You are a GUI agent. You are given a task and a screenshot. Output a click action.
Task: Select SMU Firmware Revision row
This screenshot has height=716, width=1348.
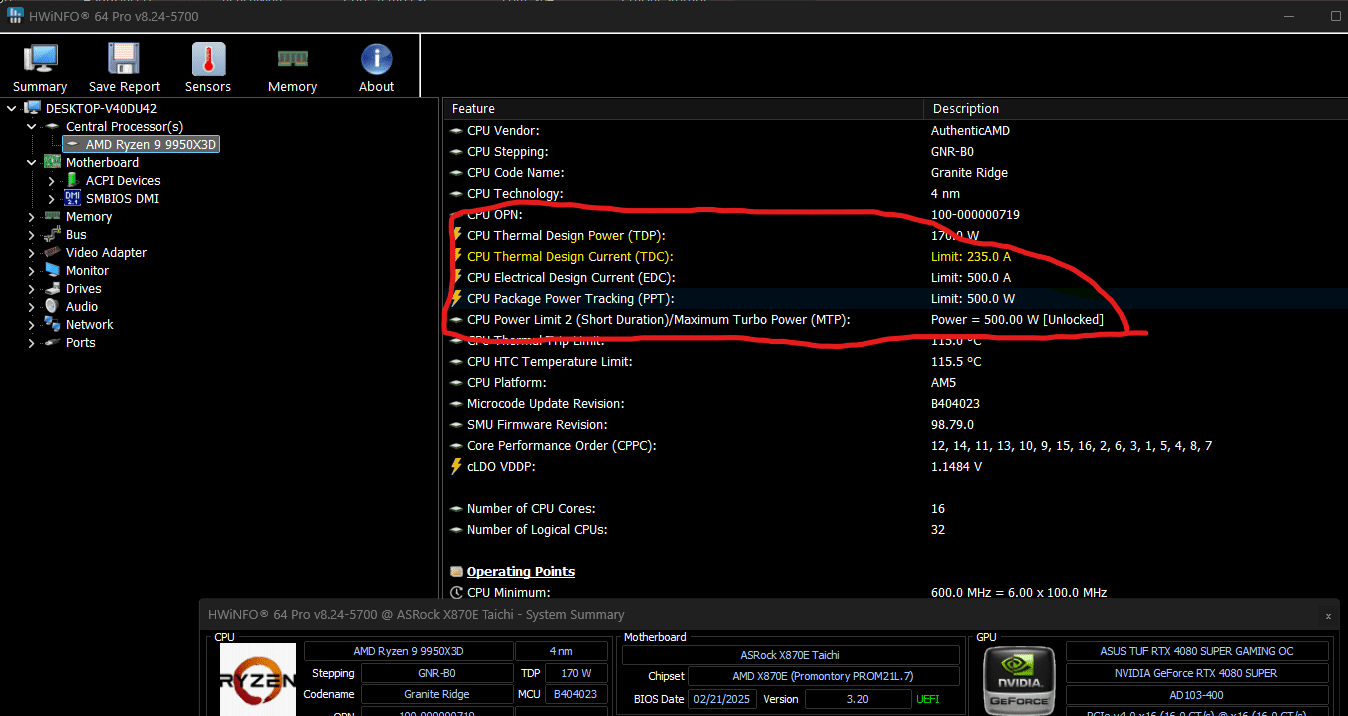pyautogui.click(x=895, y=425)
